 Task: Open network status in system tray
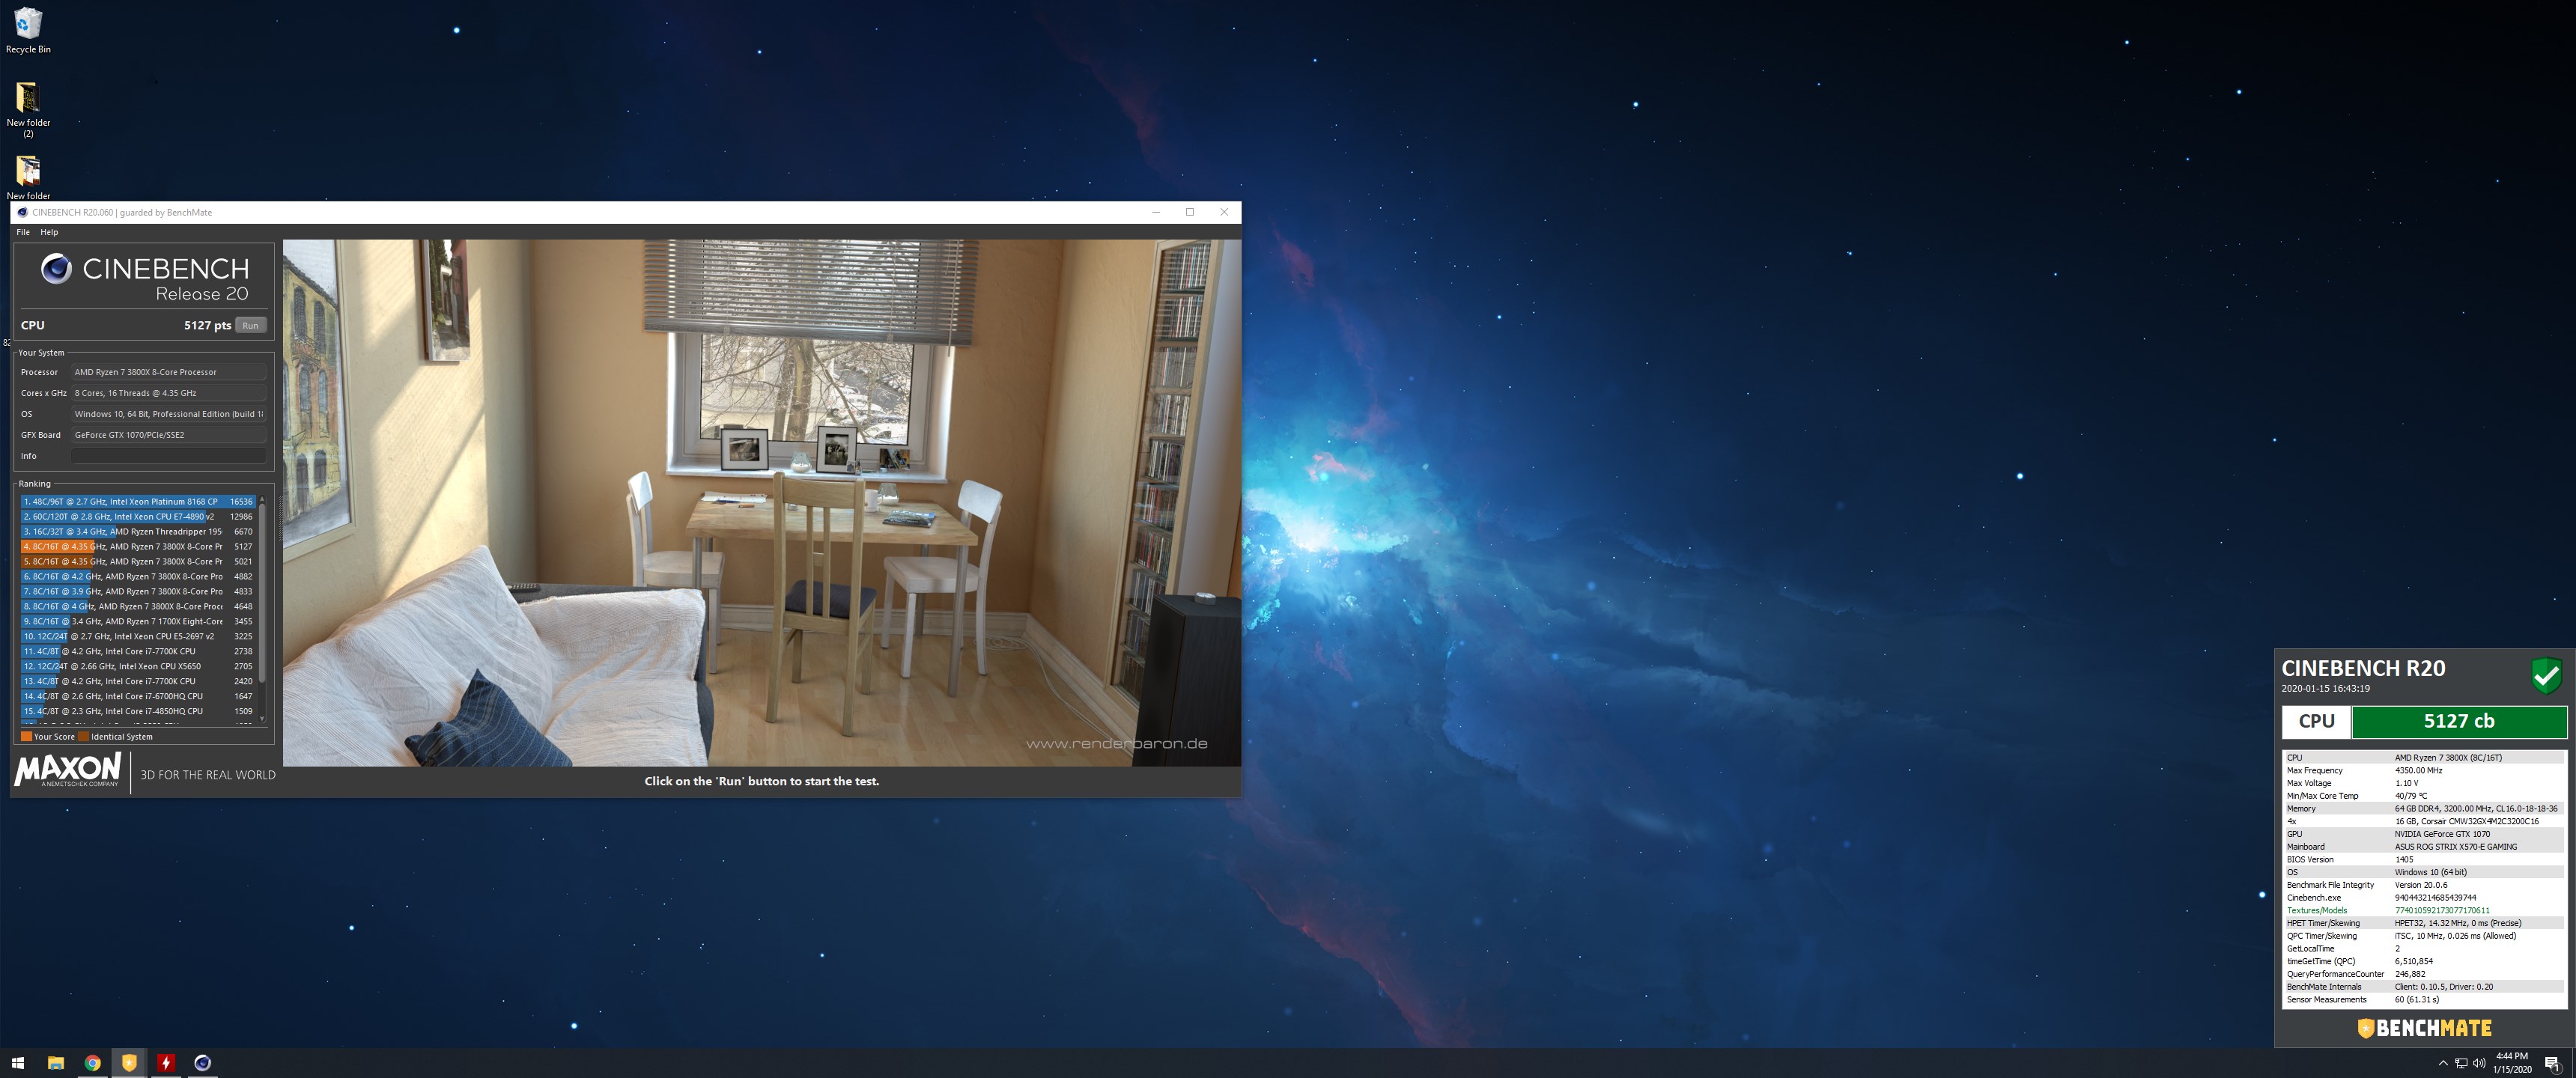(2461, 1063)
